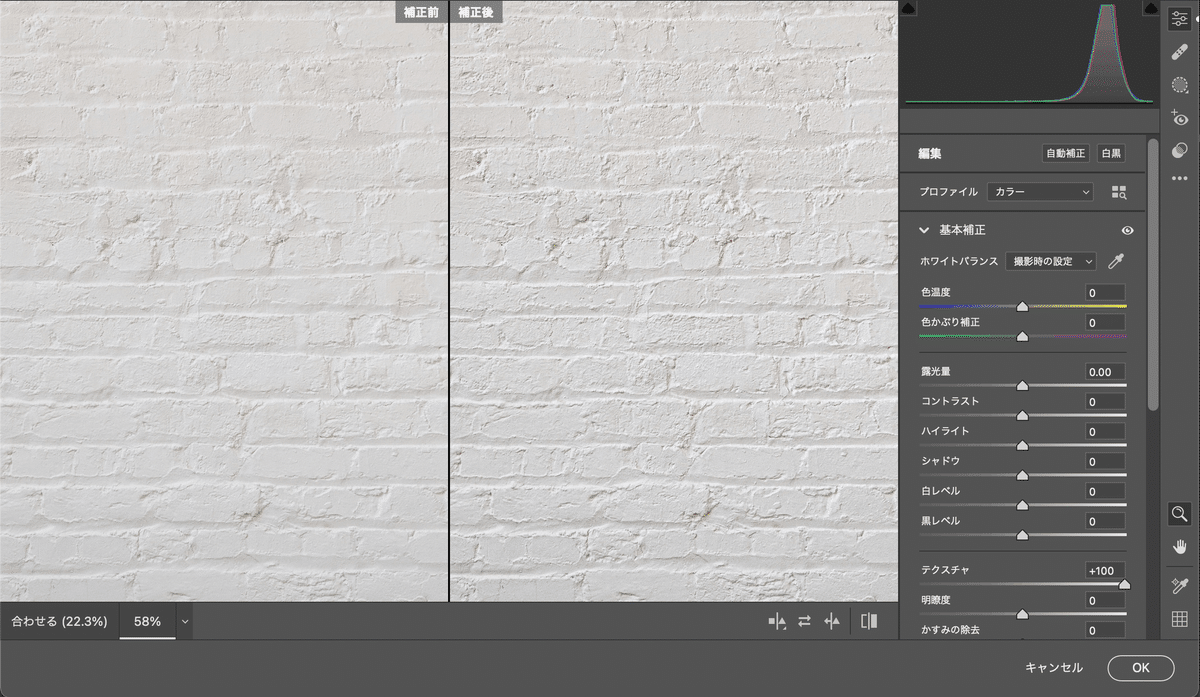Click the 色温度 value field
Image resolution: width=1200 pixels, height=697 pixels.
[1105, 292]
